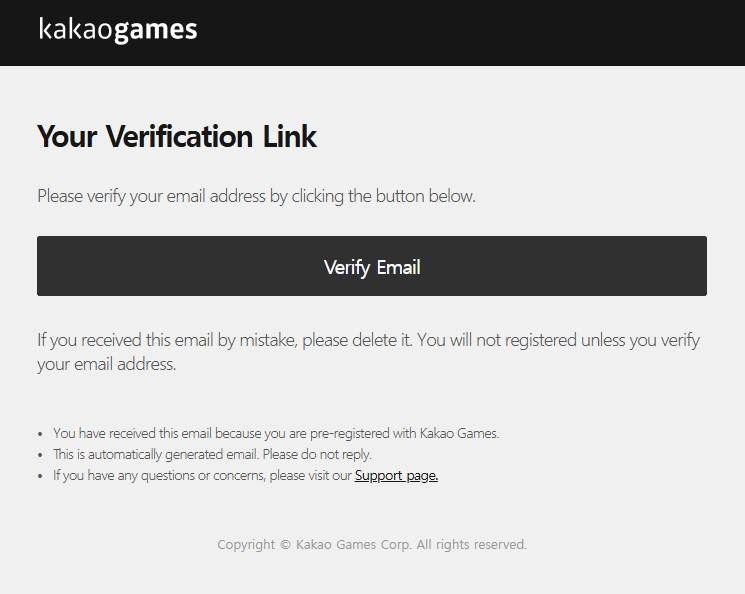Screen dimensions: 745x594
Task: Click the black header banner area
Action: click(x=372, y=33)
